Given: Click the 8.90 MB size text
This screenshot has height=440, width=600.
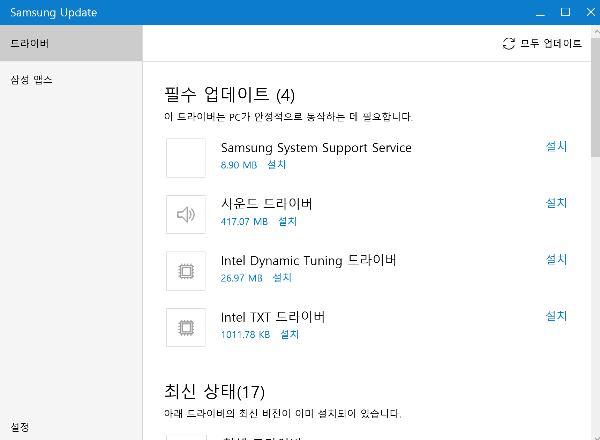Looking at the screenshot, I should tap(239, 165).
